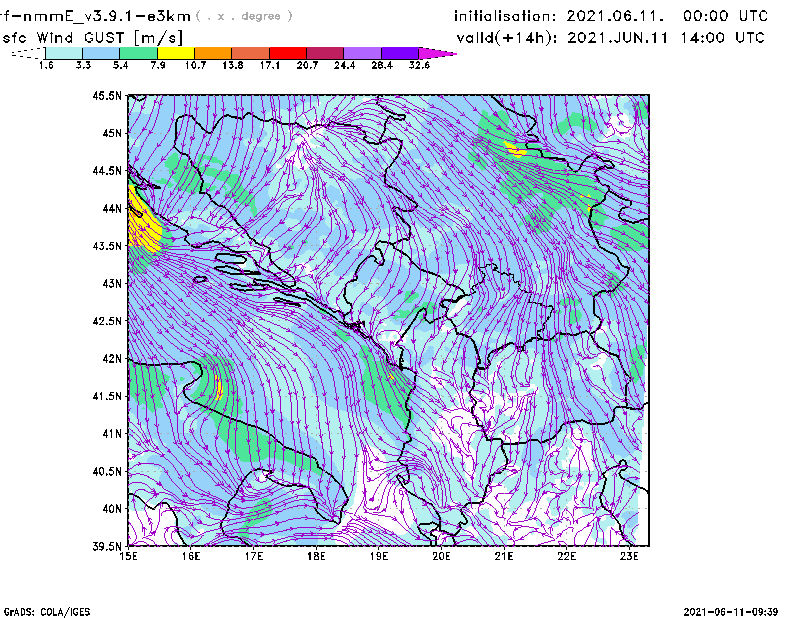Image resolution: width=800 pixels, height=618 pixels.
Task: Click the 'sfc Wind GUST [m/s]' title
Action: (92, 38)
